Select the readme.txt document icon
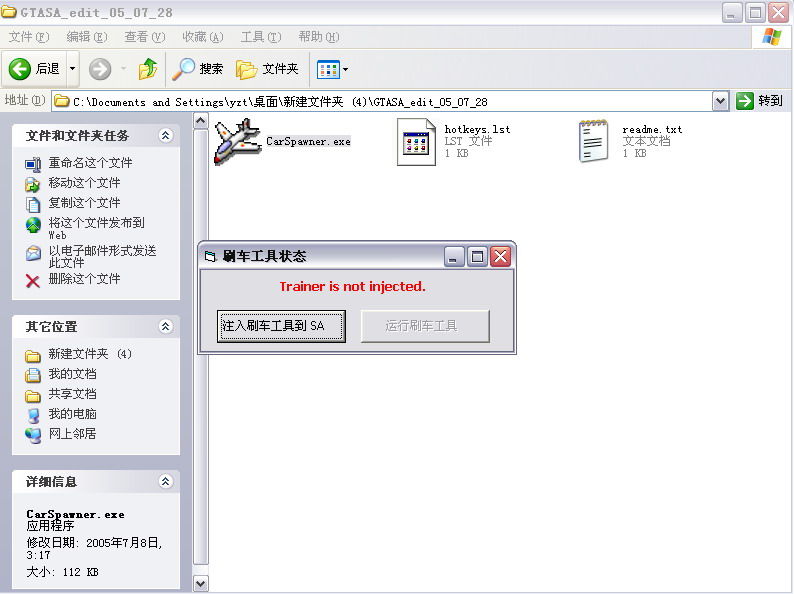This screenshot has height=594, width=794. coord(593,141)
